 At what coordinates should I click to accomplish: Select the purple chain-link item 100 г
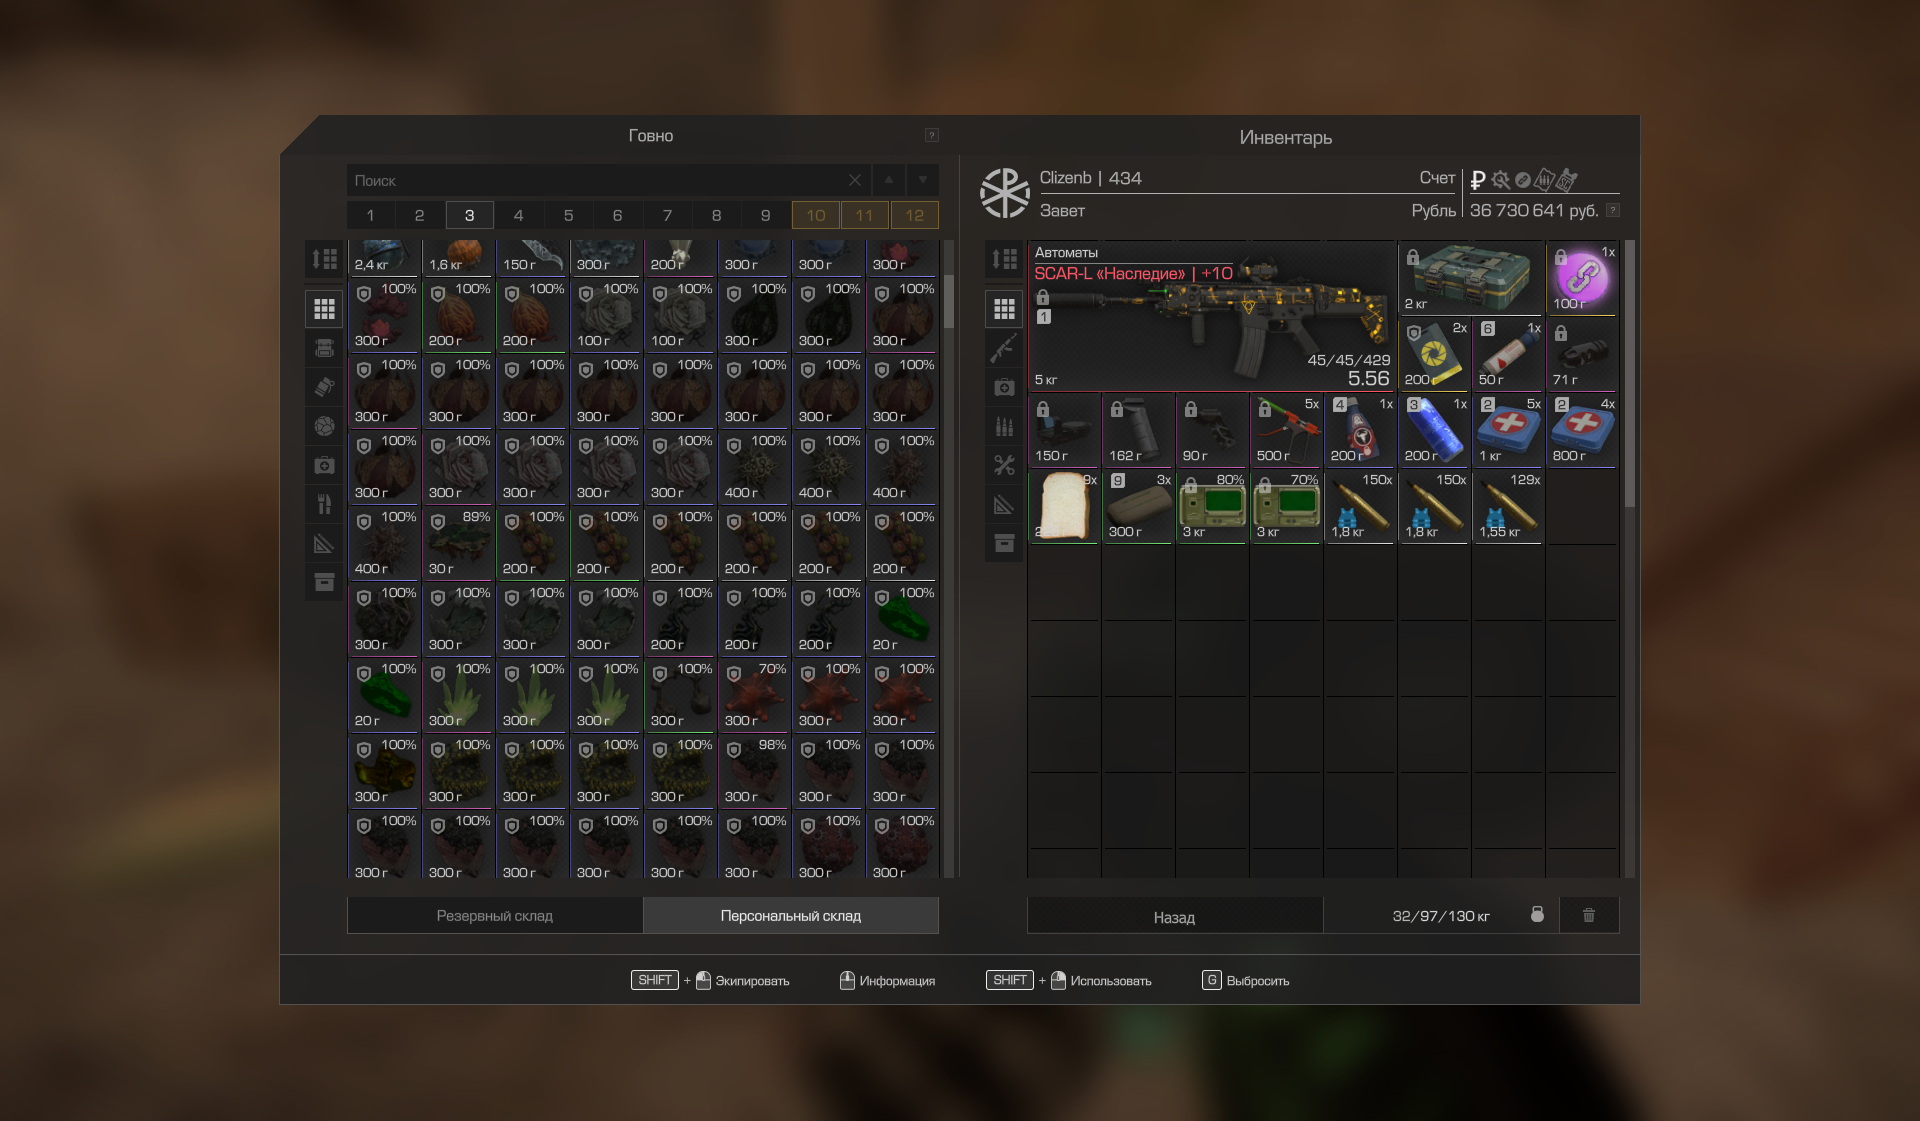1582,277
